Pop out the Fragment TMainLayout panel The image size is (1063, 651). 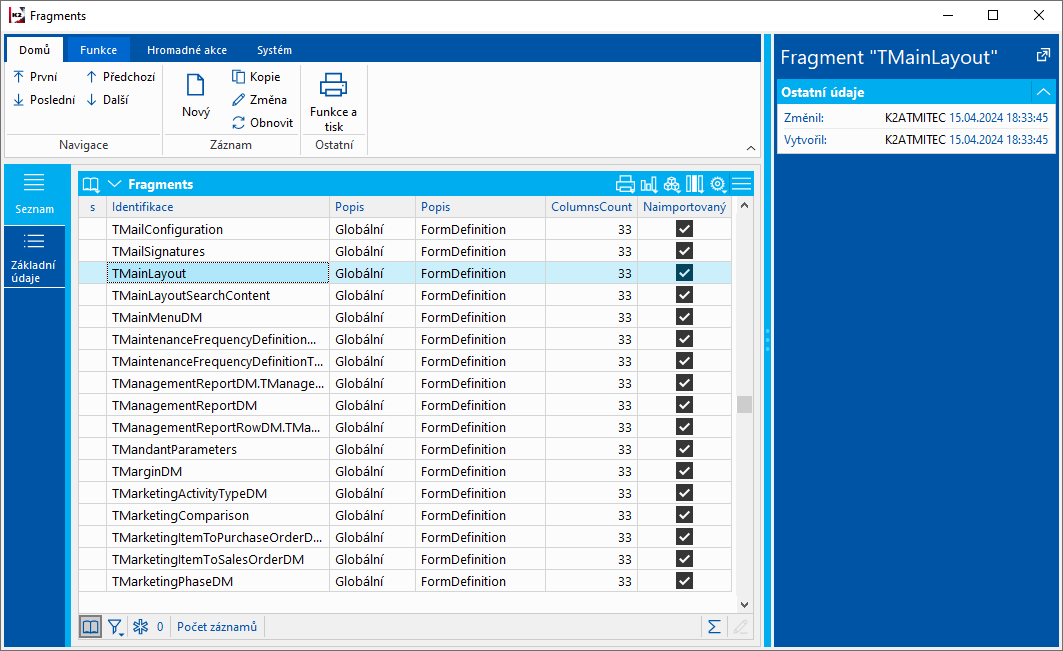[1043, 56]
